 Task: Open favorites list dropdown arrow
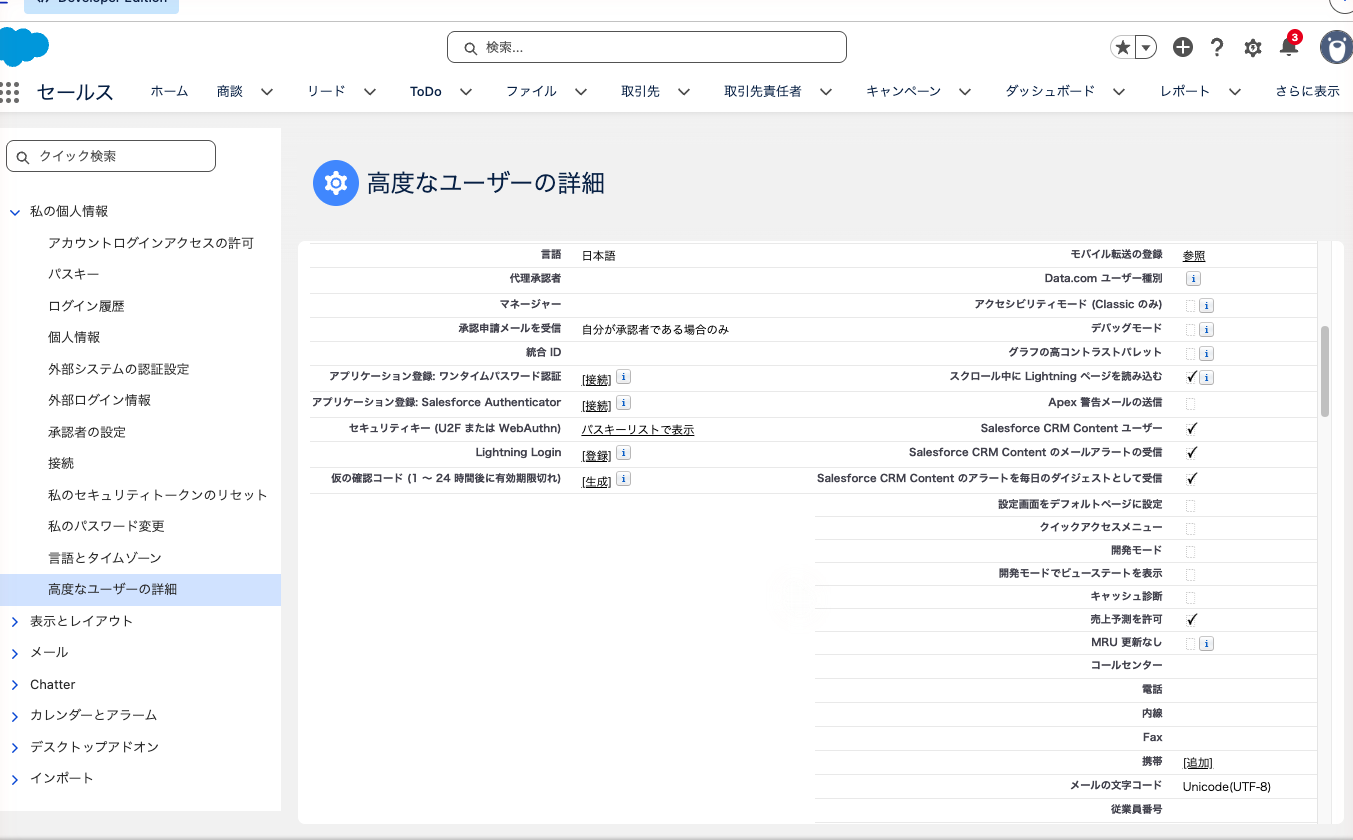[1146, 47]
